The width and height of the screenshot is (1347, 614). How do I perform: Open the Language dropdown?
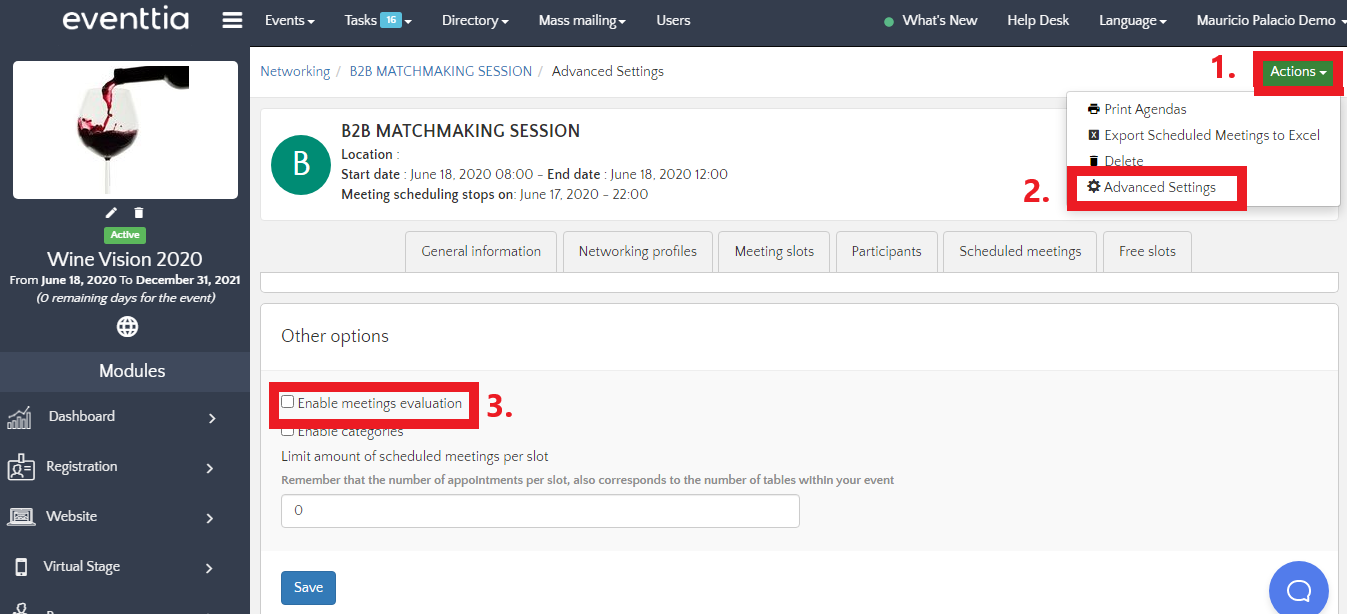tap(1132, 20)
